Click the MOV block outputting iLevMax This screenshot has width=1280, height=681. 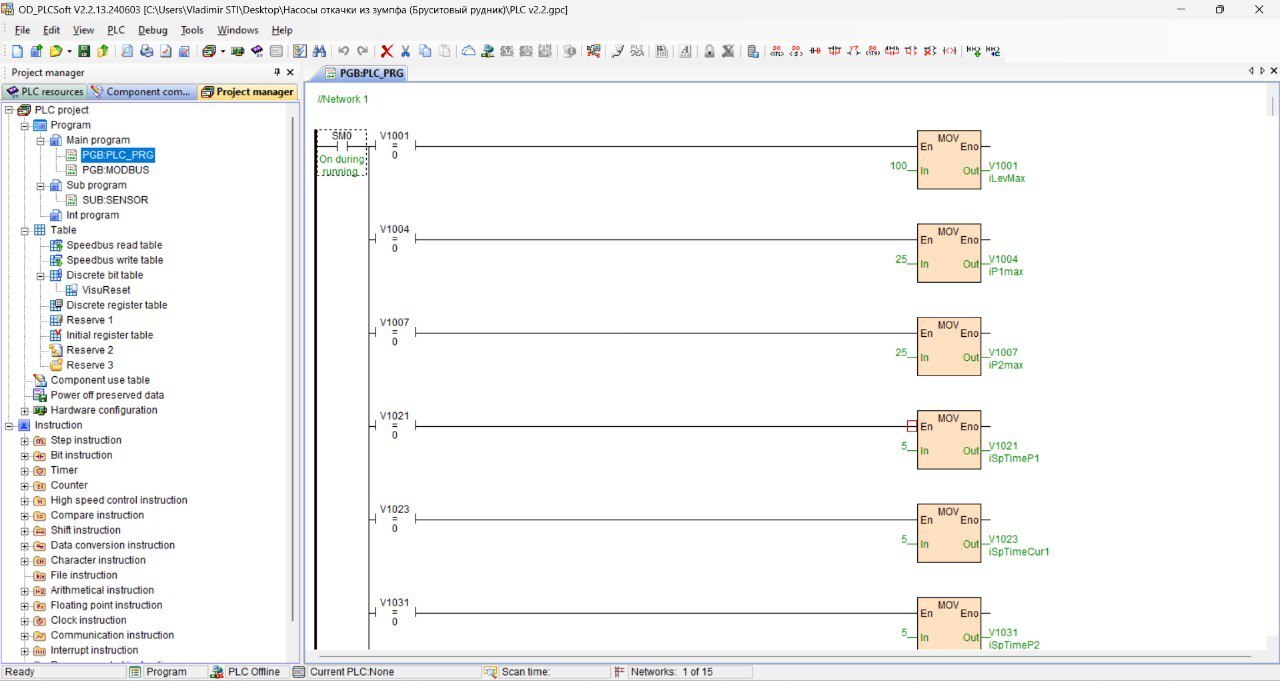948,158
